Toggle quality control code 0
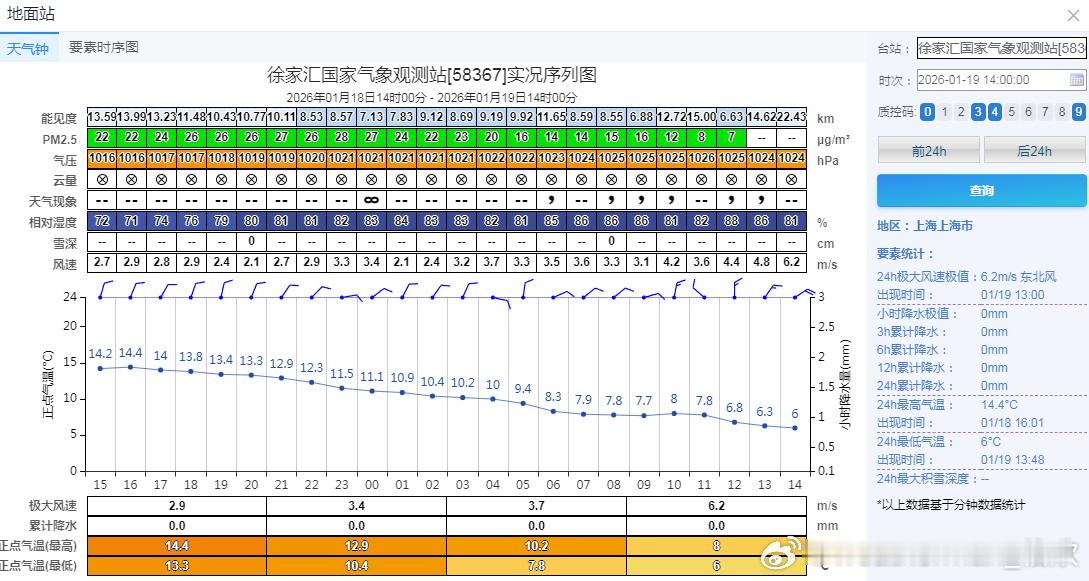 tap(927, 112)
